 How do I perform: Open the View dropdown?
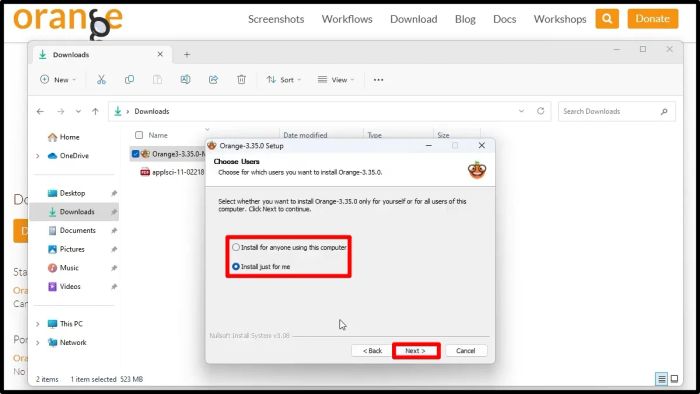pos(336,80)
